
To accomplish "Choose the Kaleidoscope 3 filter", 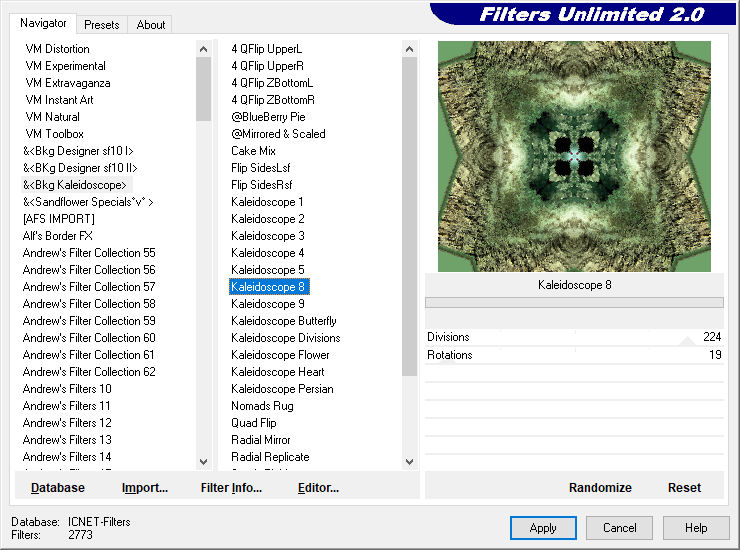I will [x=268, y=236].
